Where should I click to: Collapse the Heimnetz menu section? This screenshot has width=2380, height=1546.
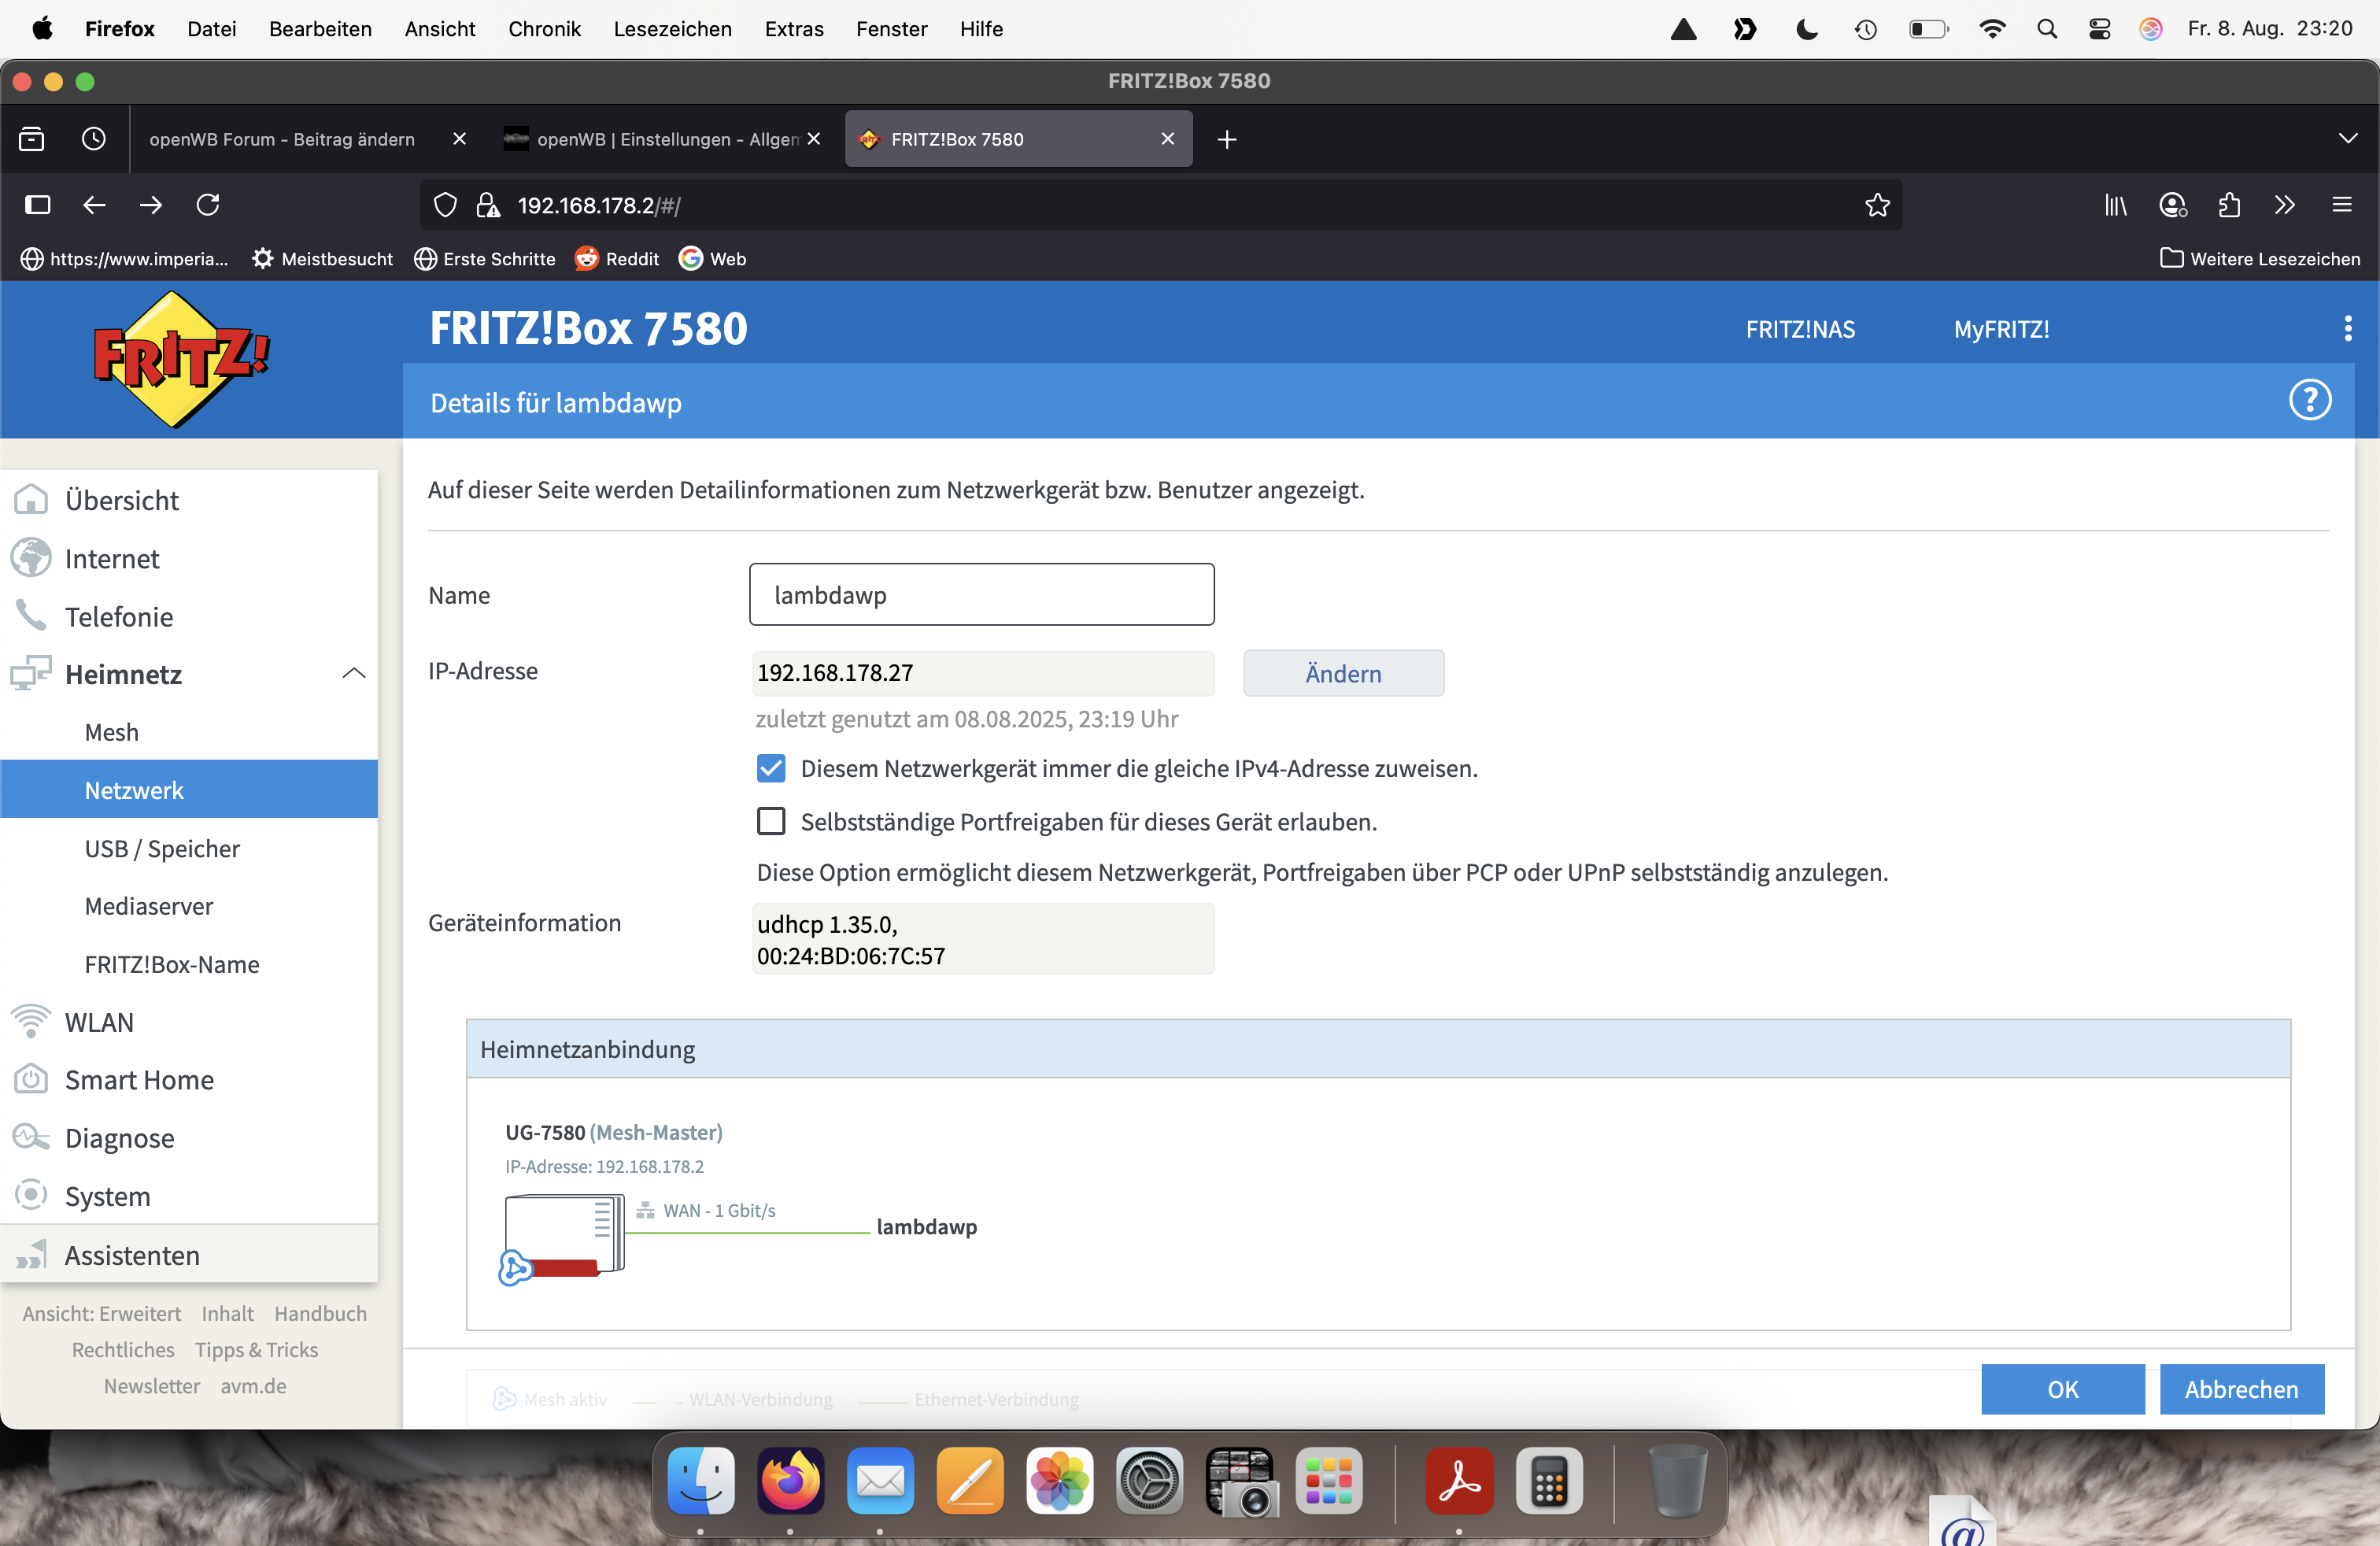[353, 674]
